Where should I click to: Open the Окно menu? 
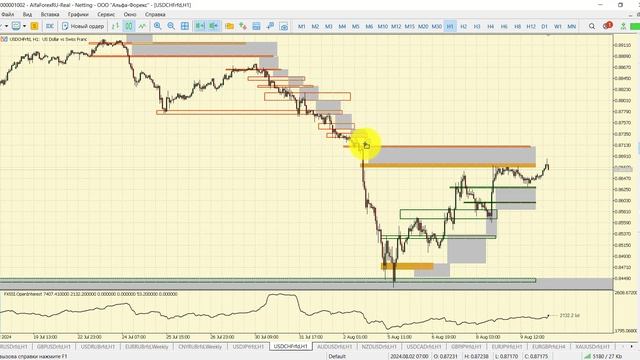[130, 14]
